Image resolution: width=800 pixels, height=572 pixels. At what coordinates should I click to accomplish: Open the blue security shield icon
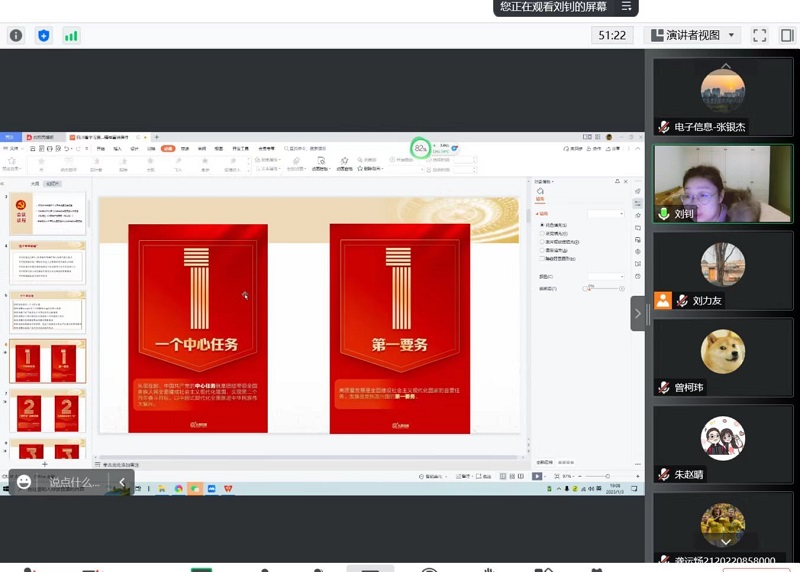point(44,36)
